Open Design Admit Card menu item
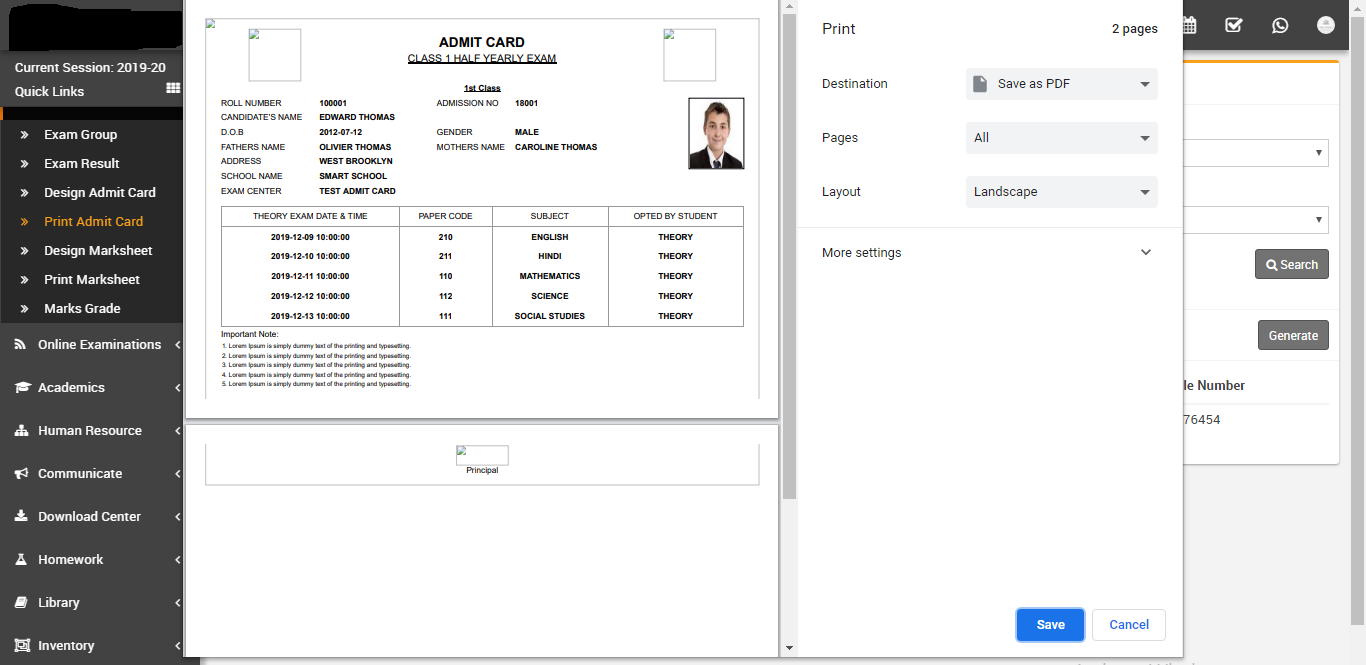1366x665 pixels. click(100, 193)
